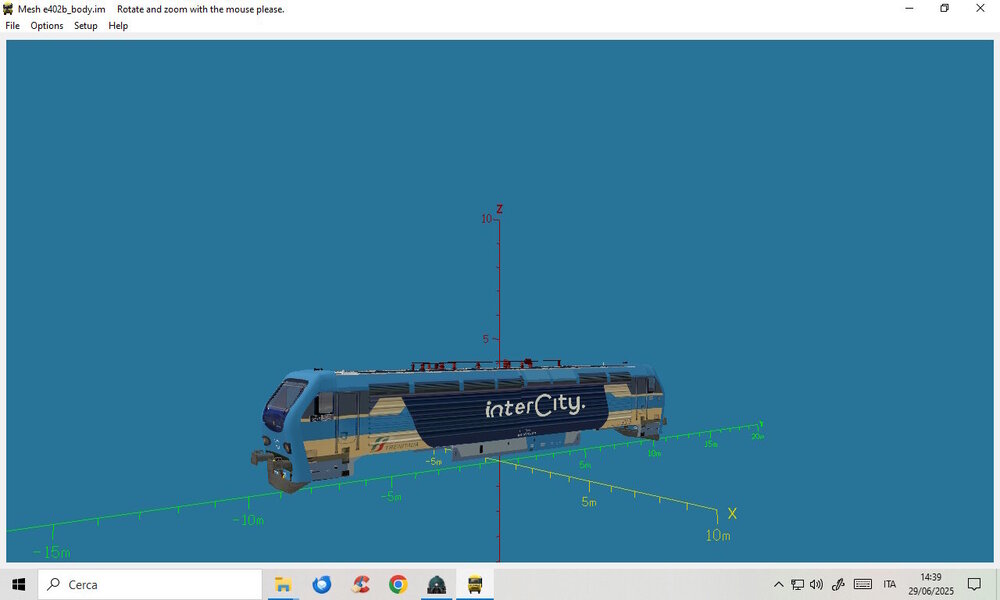The height and width of the screenshot is (600, 1000).
Task: Open Google Chrome from the taskbar
Action: pyautogui.click(x=399, y=584)
